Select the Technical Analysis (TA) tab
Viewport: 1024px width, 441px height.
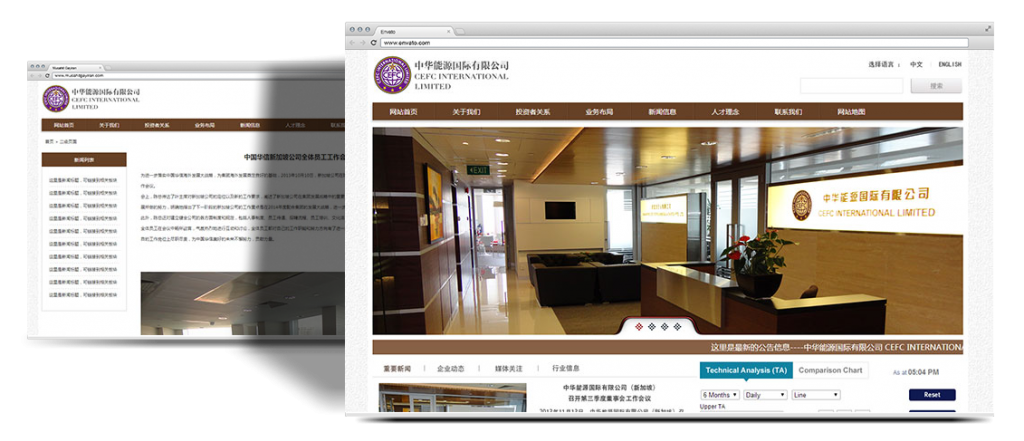[x=746, y=370]
